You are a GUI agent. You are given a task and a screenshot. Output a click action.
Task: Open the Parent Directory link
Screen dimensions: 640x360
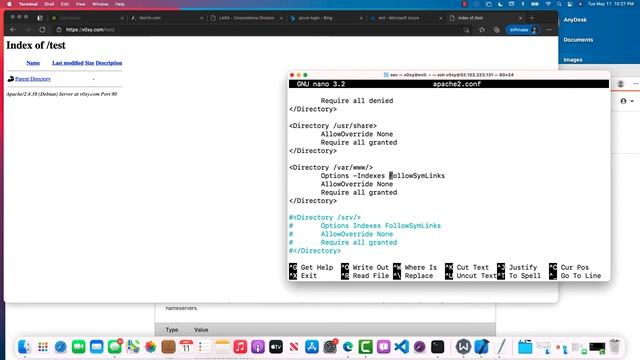tap(33, 79)
